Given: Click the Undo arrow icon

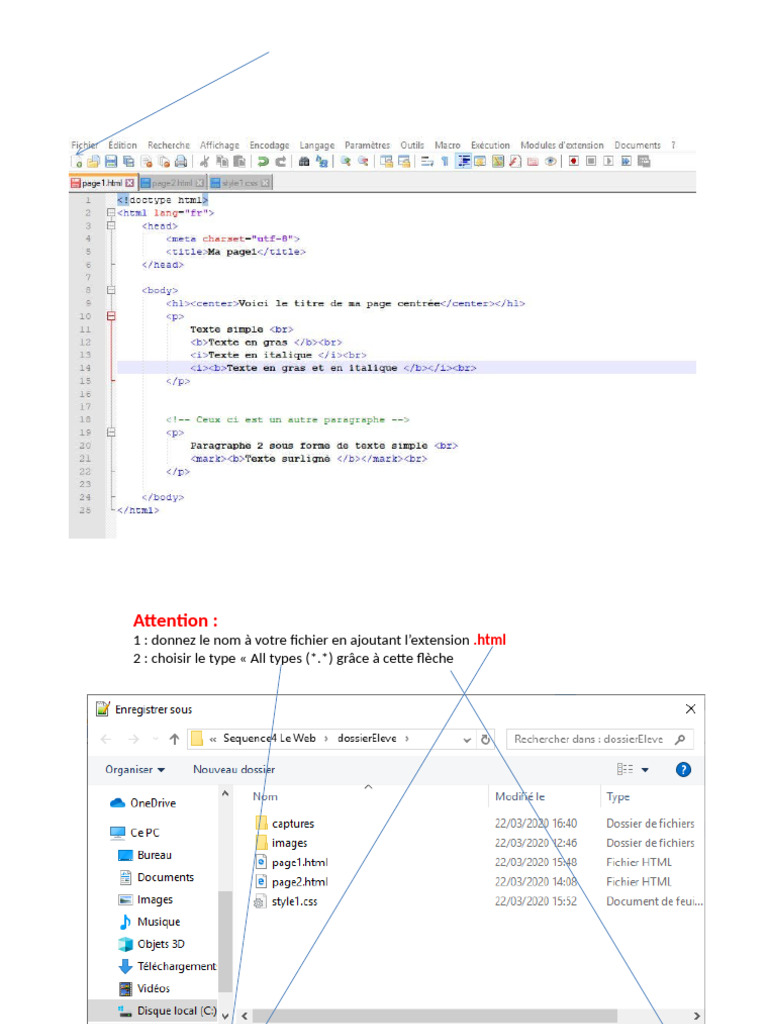Looking at the screenshot, I should pyautogui.click(x=262, y=161).
